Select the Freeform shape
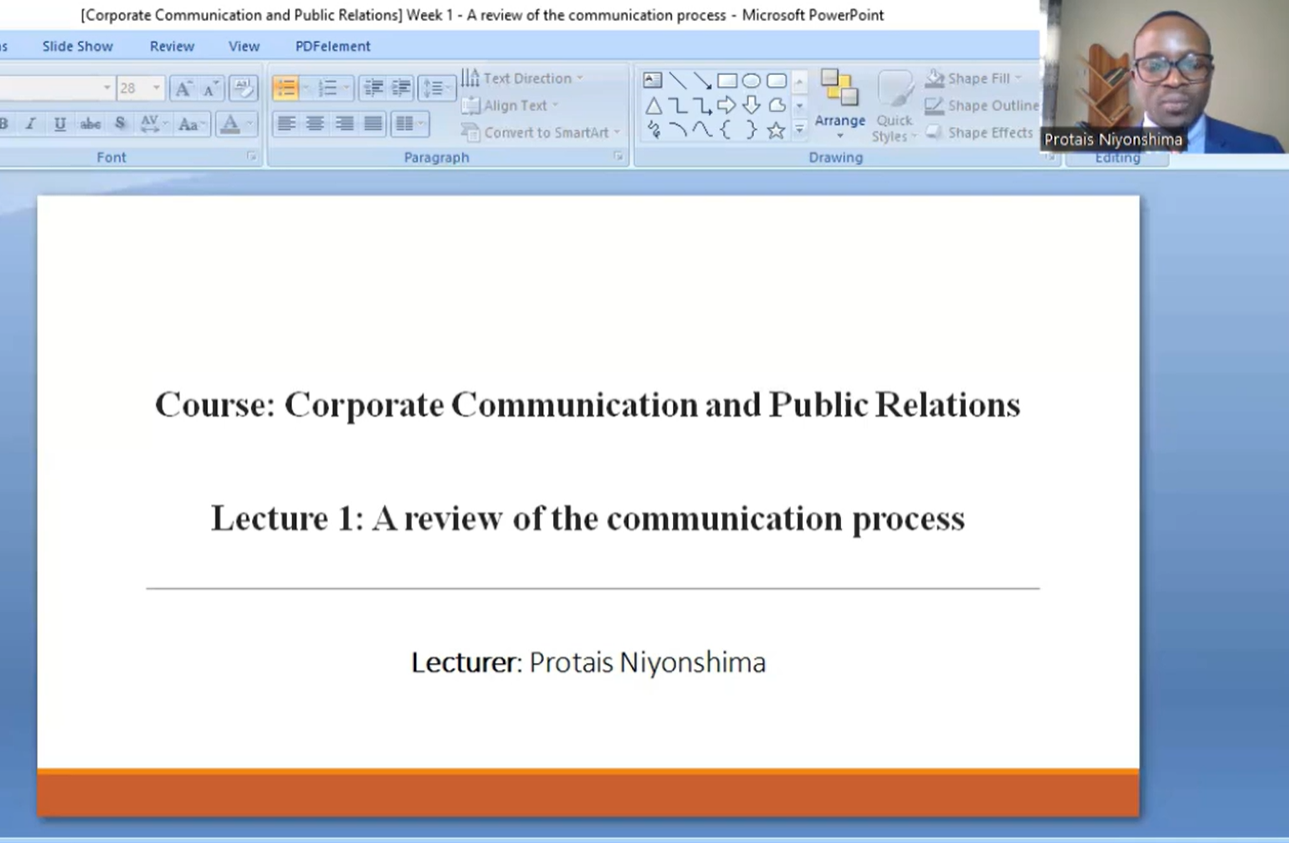1289x843 pixels. 776,105
